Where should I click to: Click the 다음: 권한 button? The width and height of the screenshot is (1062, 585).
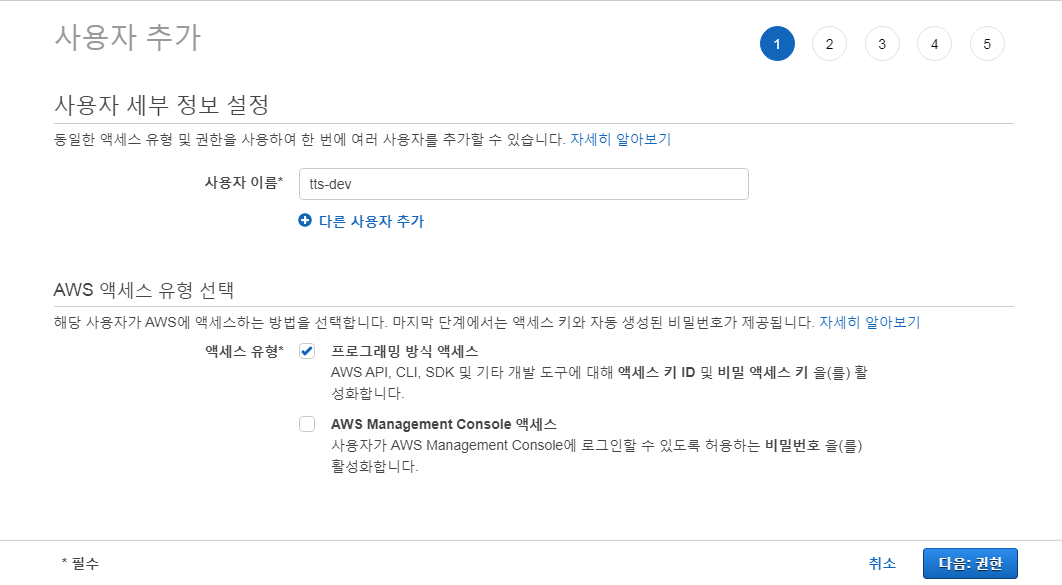pyautogui.click(x=970, y=563)
